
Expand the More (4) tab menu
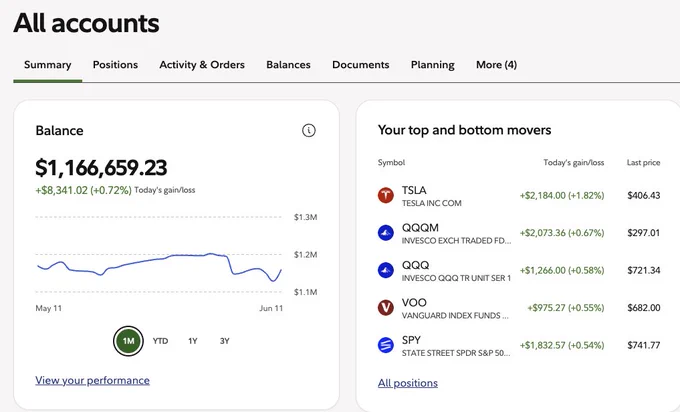496,65
